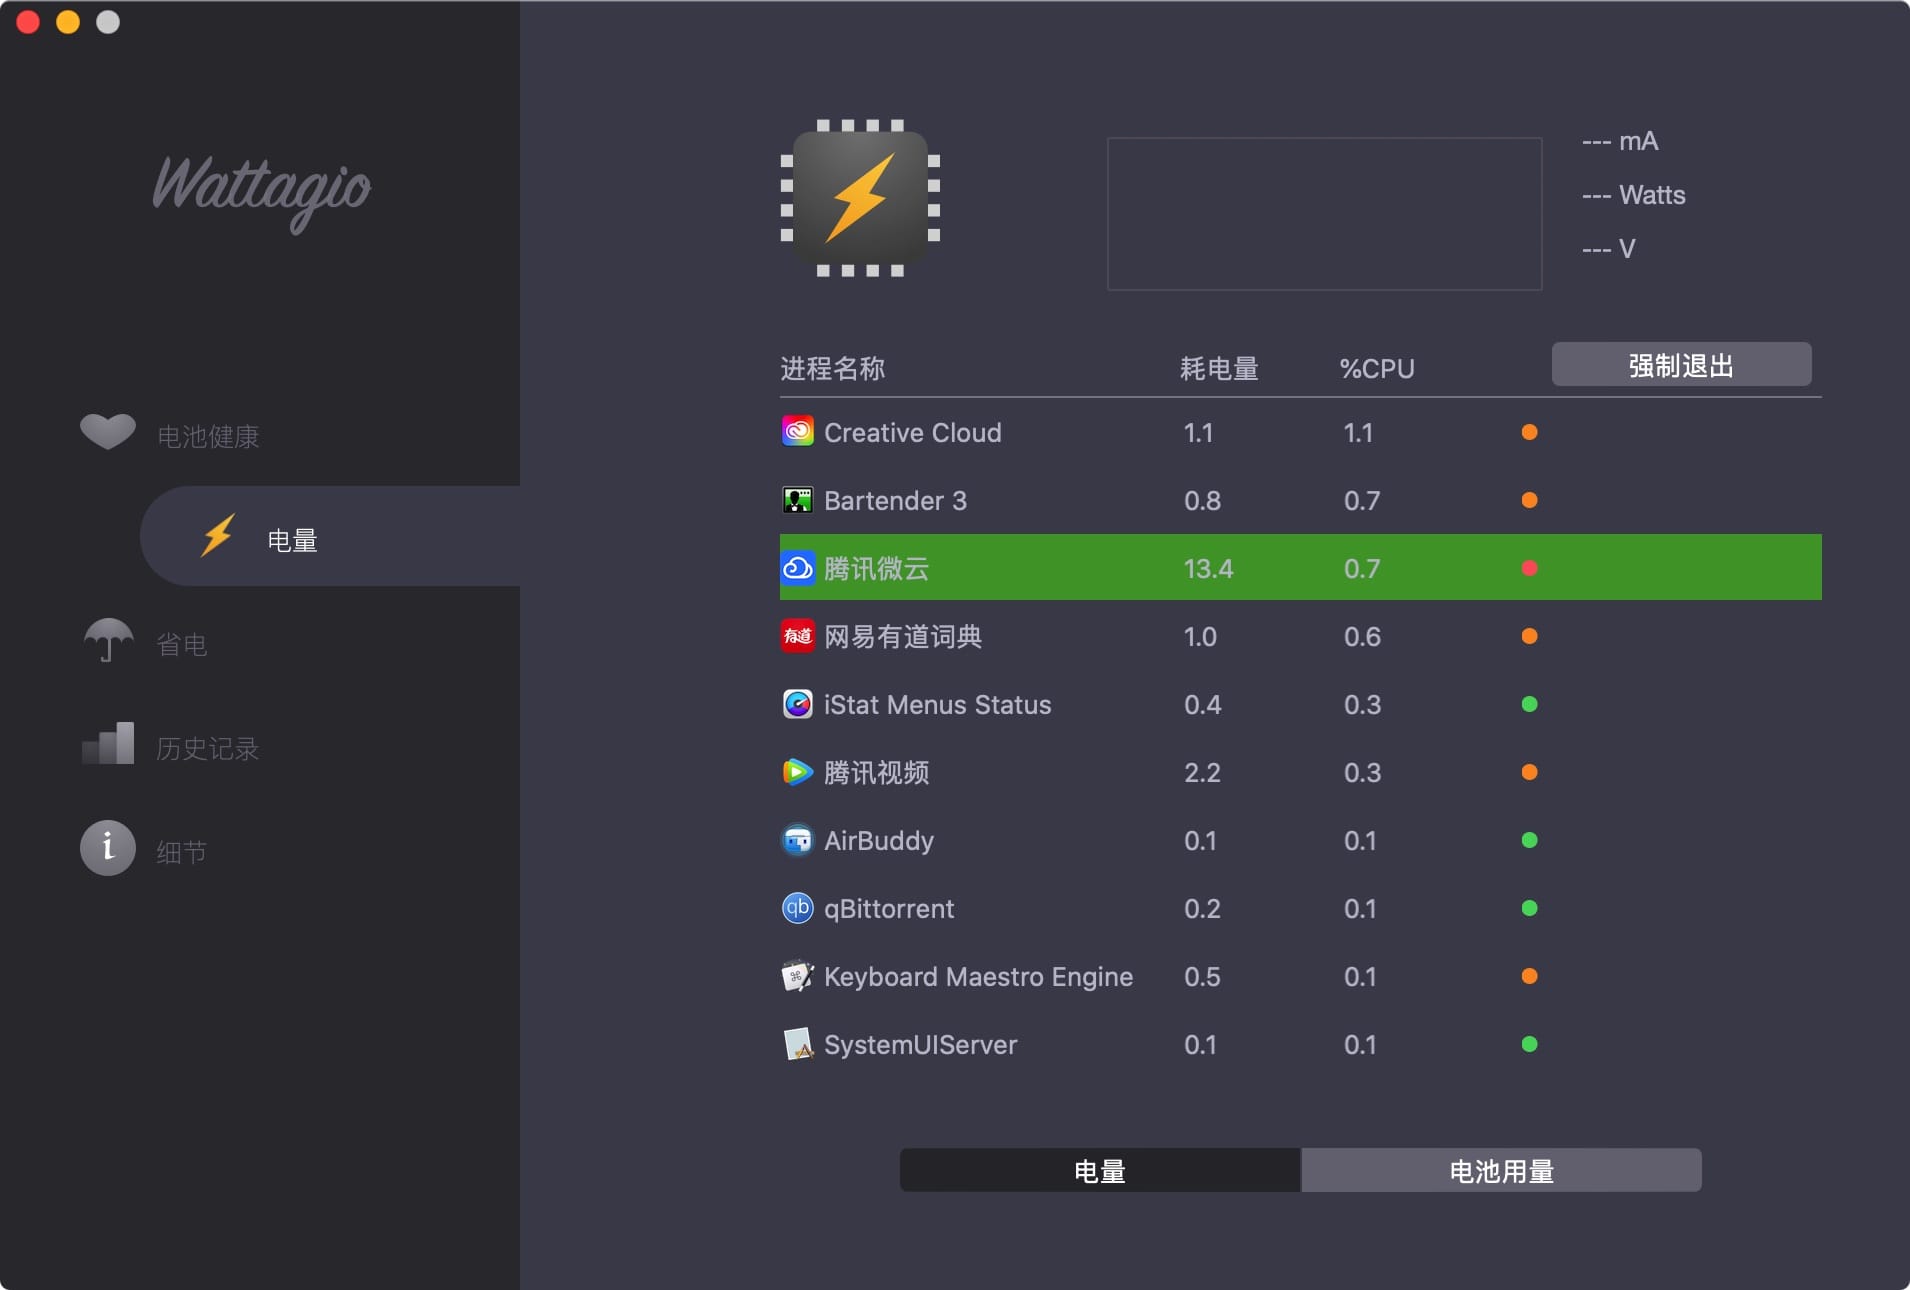Screen dimensions: 1910x1290
Task: Click the empty power graph area
Action: [x=1324, y=214]
